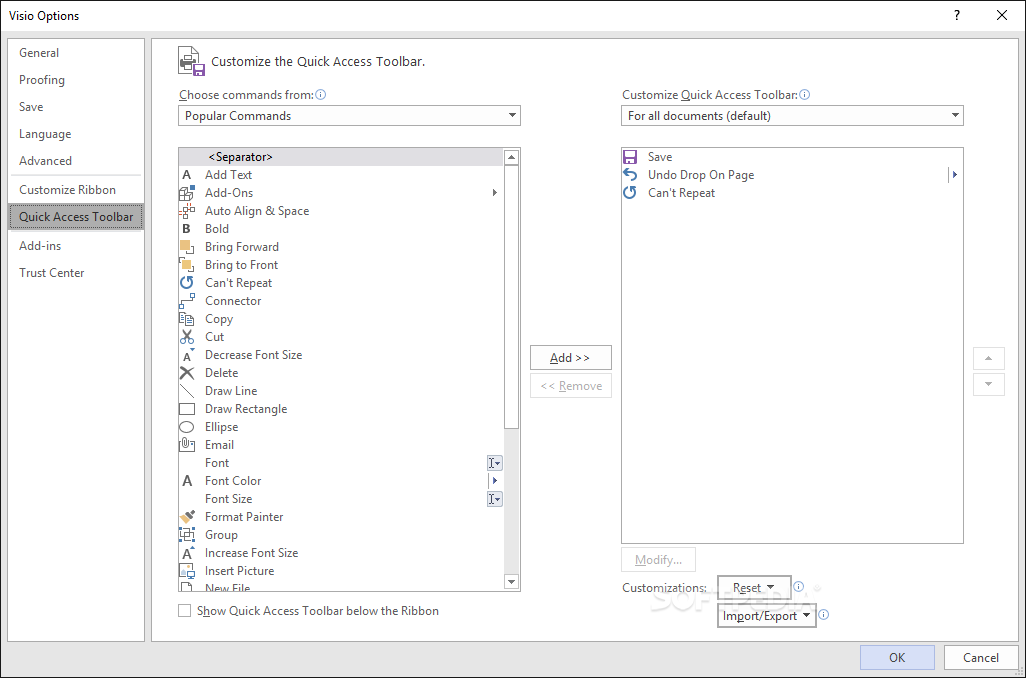This screenshot has height=678, width=1026.
Task: Select the Delete X icon
Action: click(x=186, y=373)
